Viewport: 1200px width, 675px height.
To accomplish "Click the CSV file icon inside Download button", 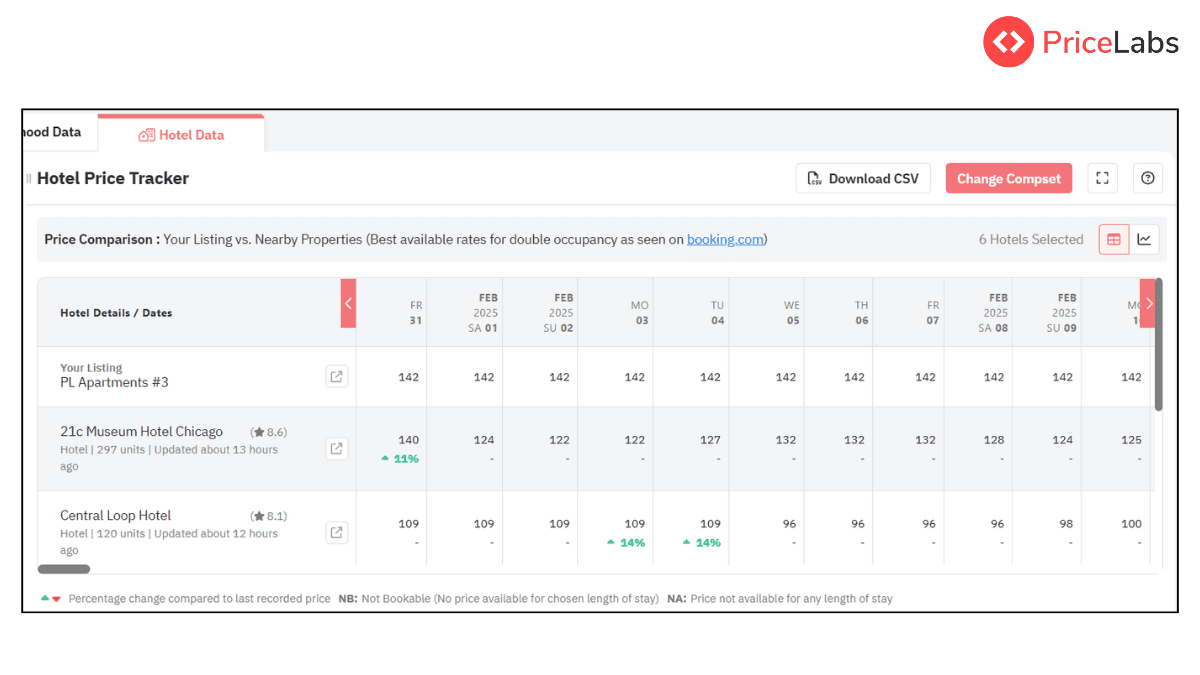I will [x=814, y=178].
